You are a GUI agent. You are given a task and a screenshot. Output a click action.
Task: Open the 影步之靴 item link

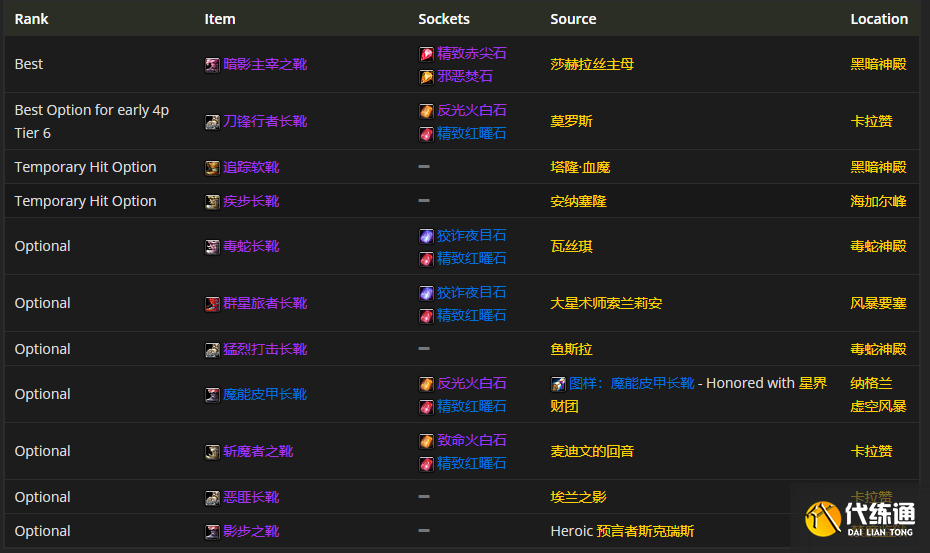[x=251, y=531]
